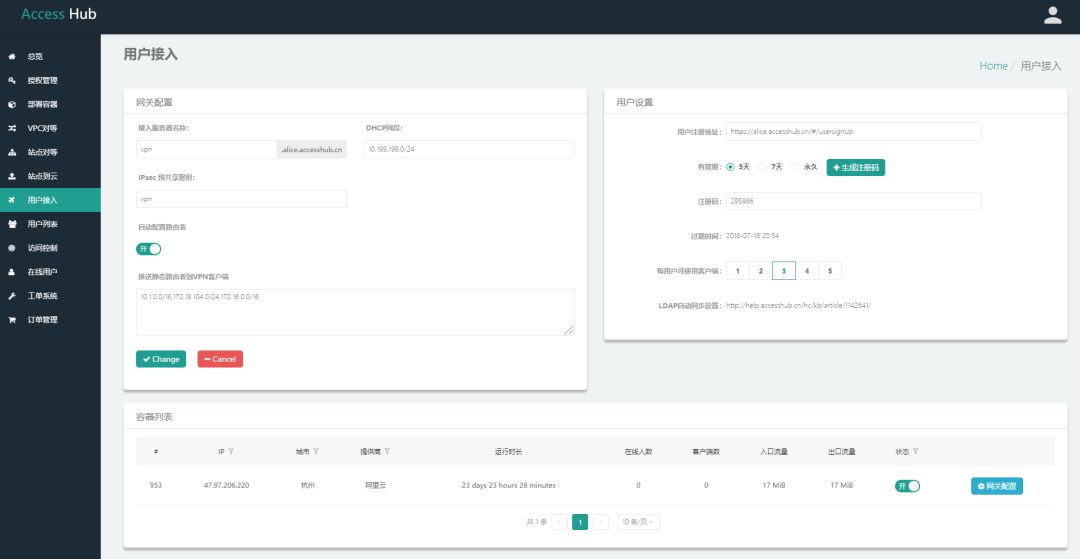Click the Access Hub logo
Viewport: 1080px width, 559px height.
[59, 14]
